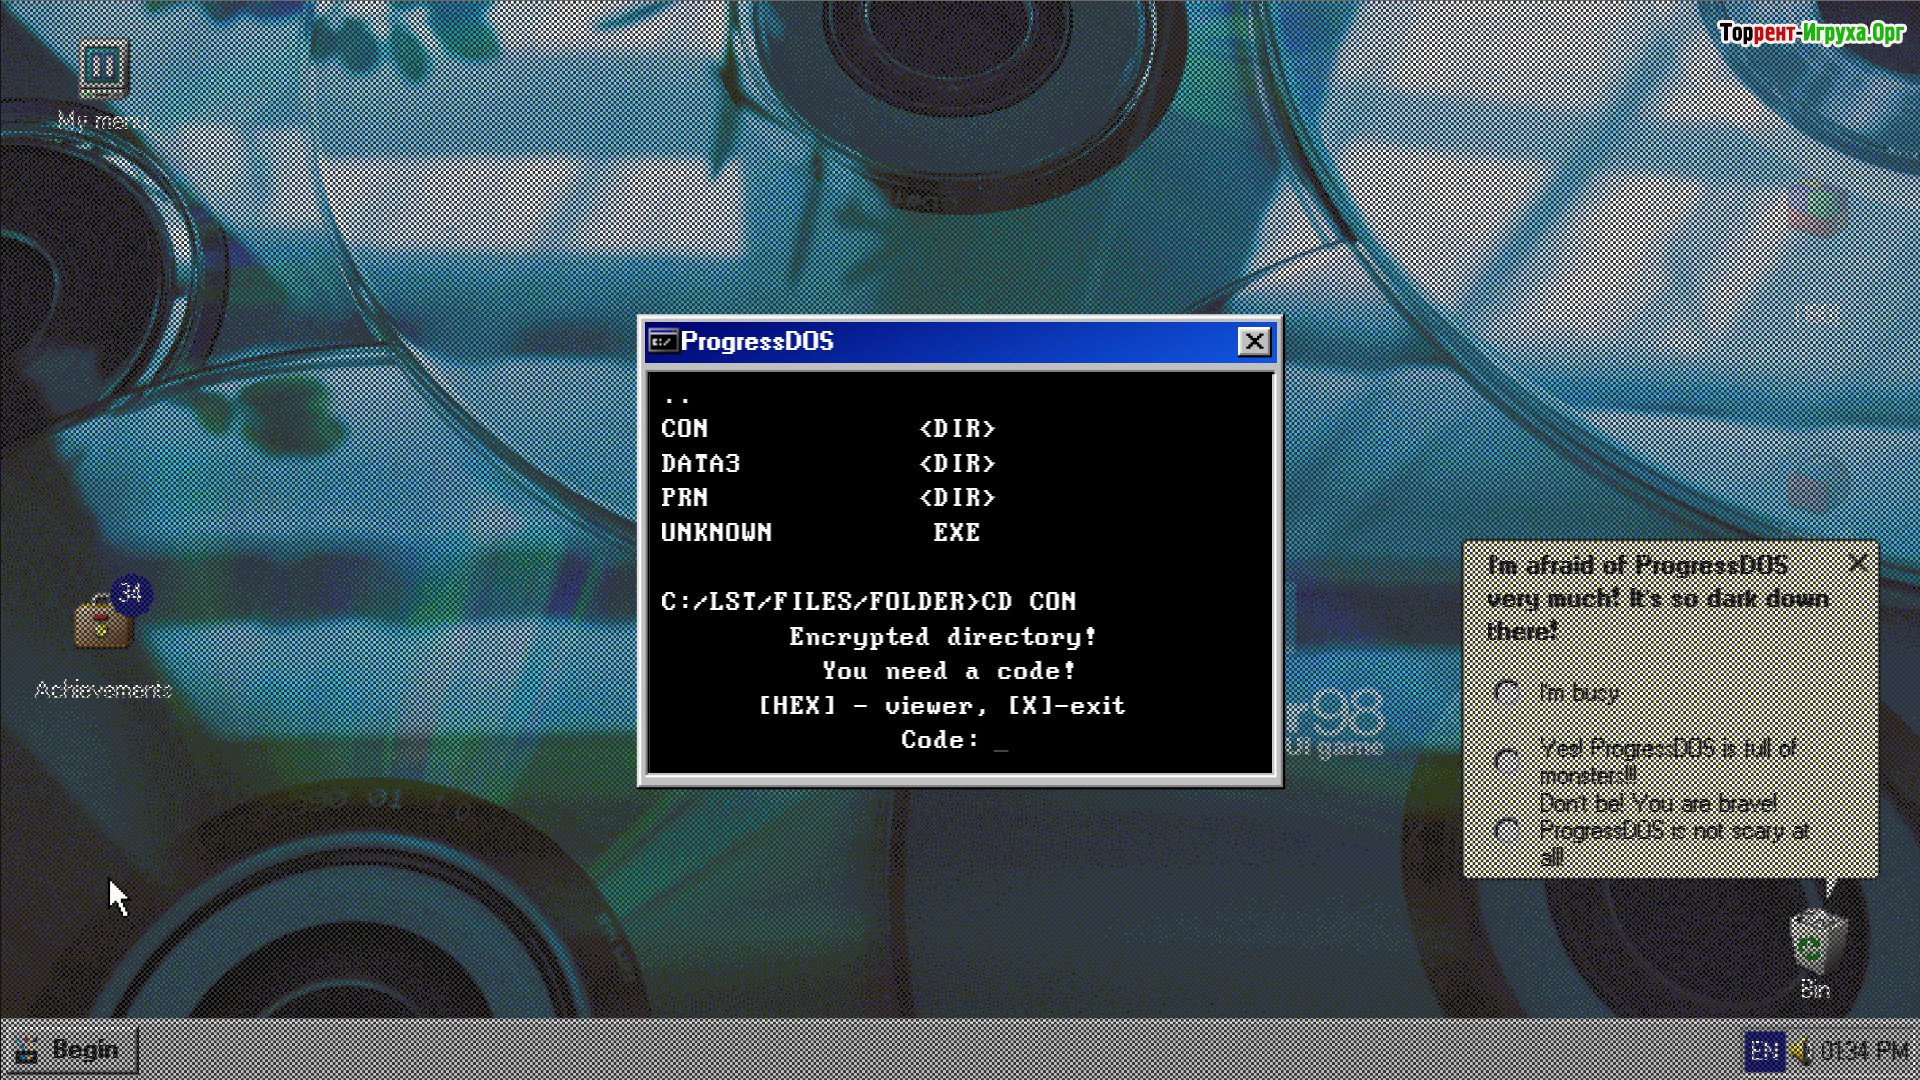Open the My menu pause icon
Image resolution: width=1920 pixels, height=1080 pixels.
(x=103, y=68)
